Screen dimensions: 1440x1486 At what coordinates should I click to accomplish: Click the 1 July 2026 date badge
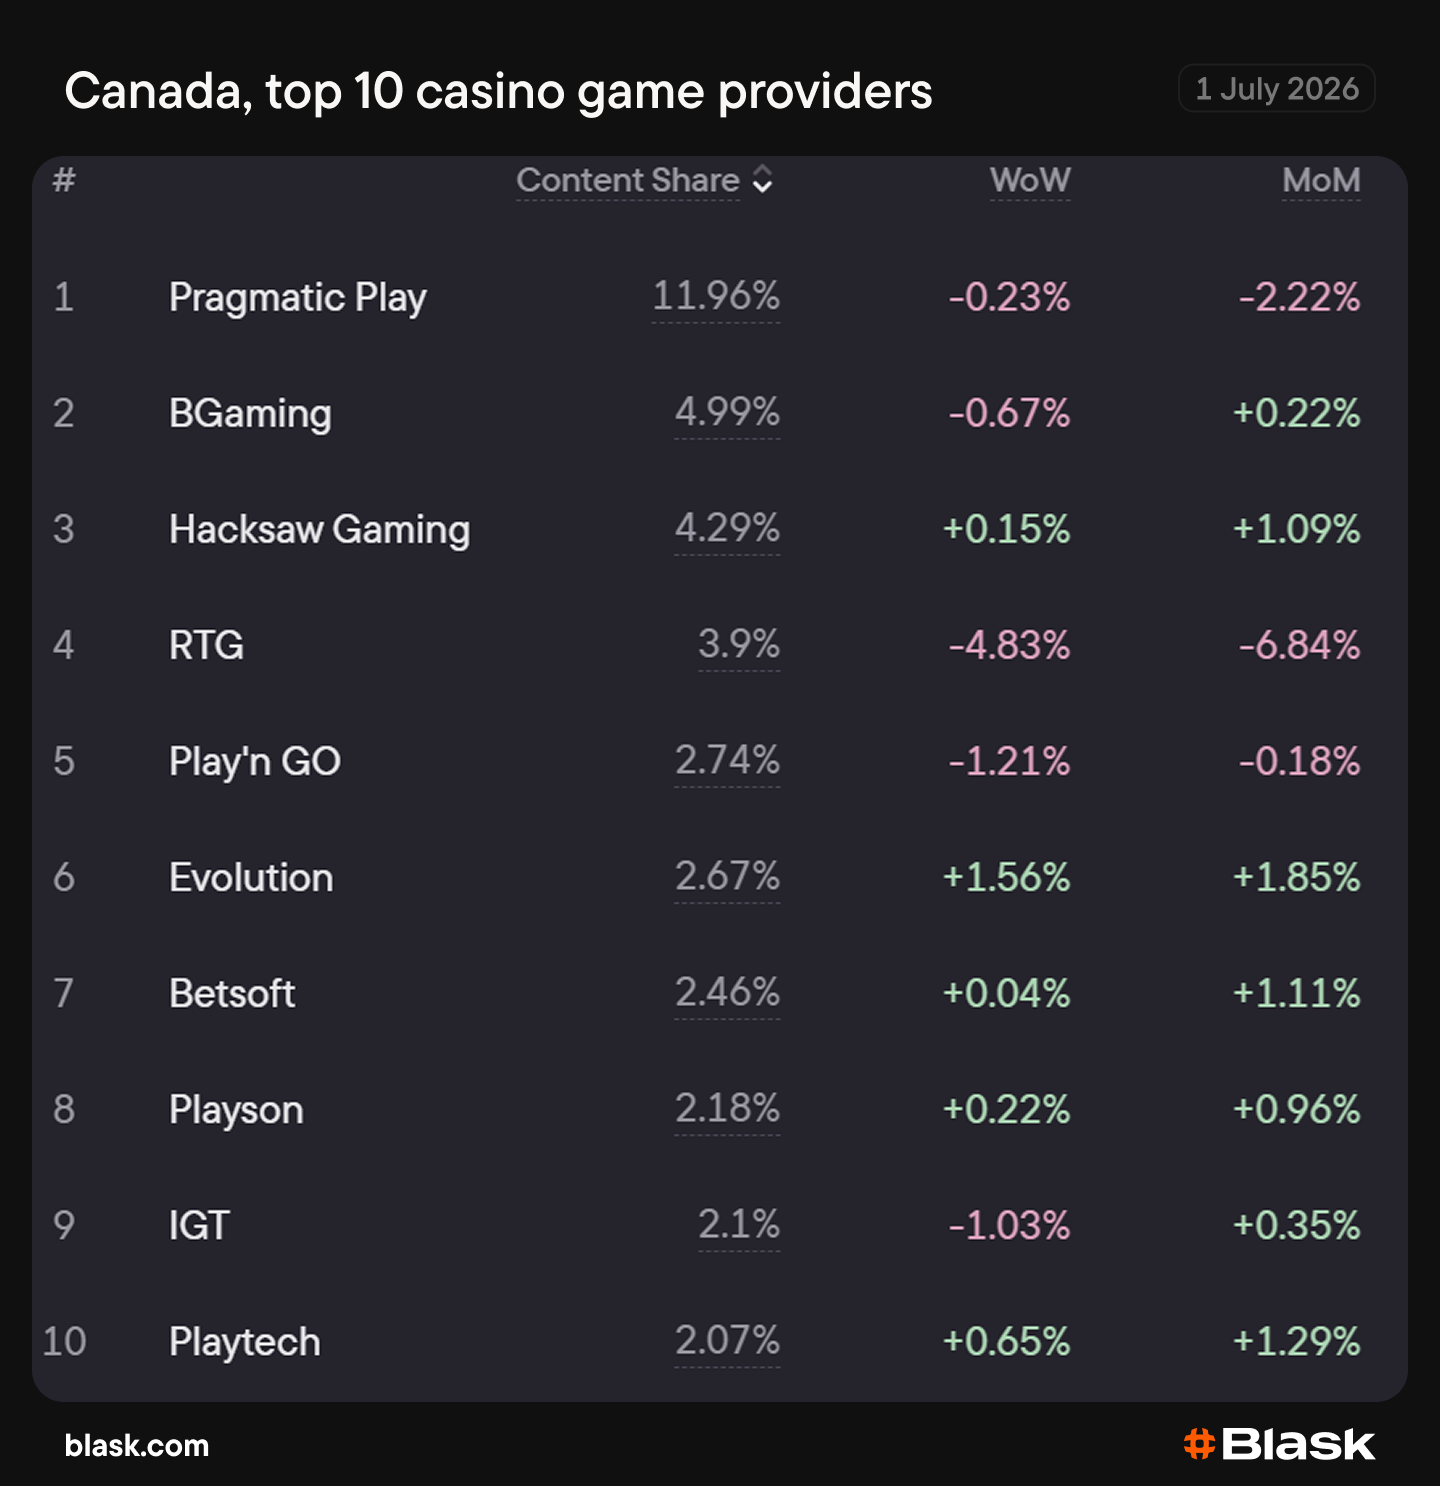coord(1277,89)
